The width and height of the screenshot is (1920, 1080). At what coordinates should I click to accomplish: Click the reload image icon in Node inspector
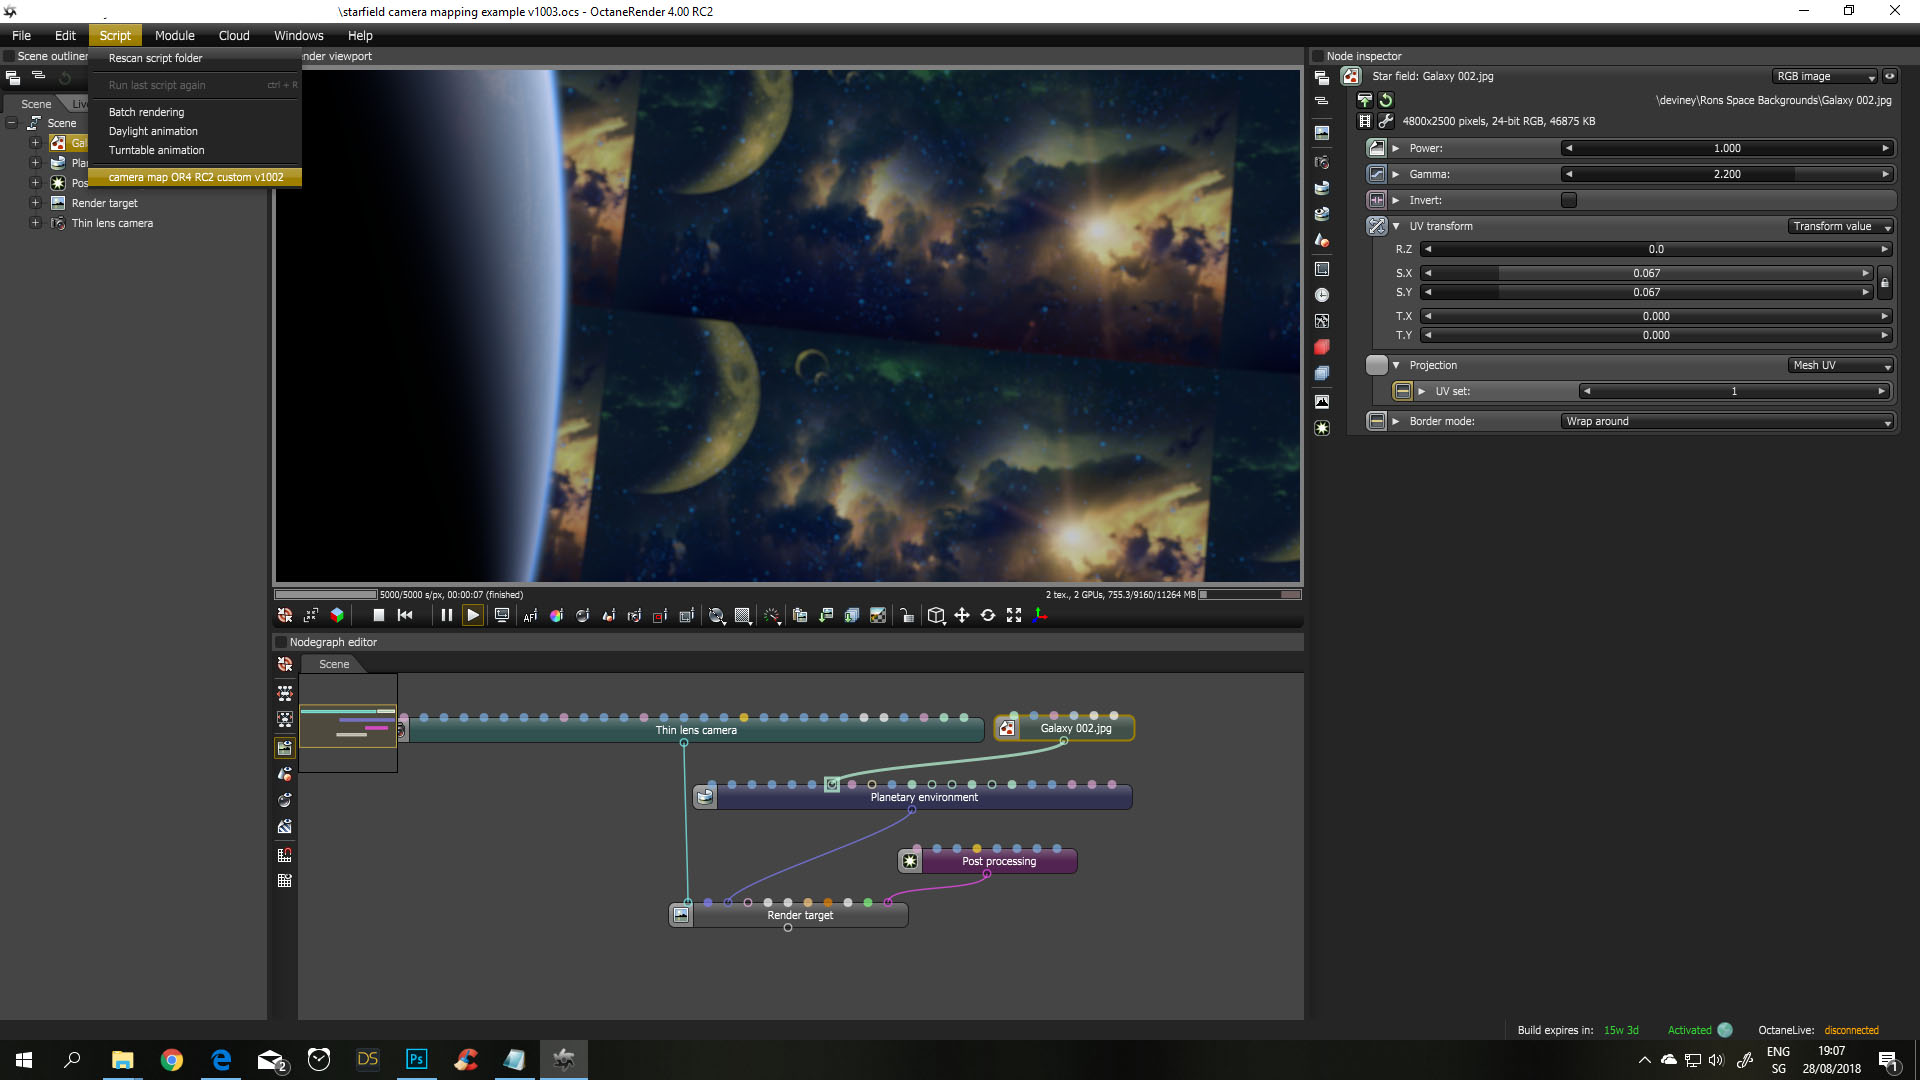point(1386,100)
